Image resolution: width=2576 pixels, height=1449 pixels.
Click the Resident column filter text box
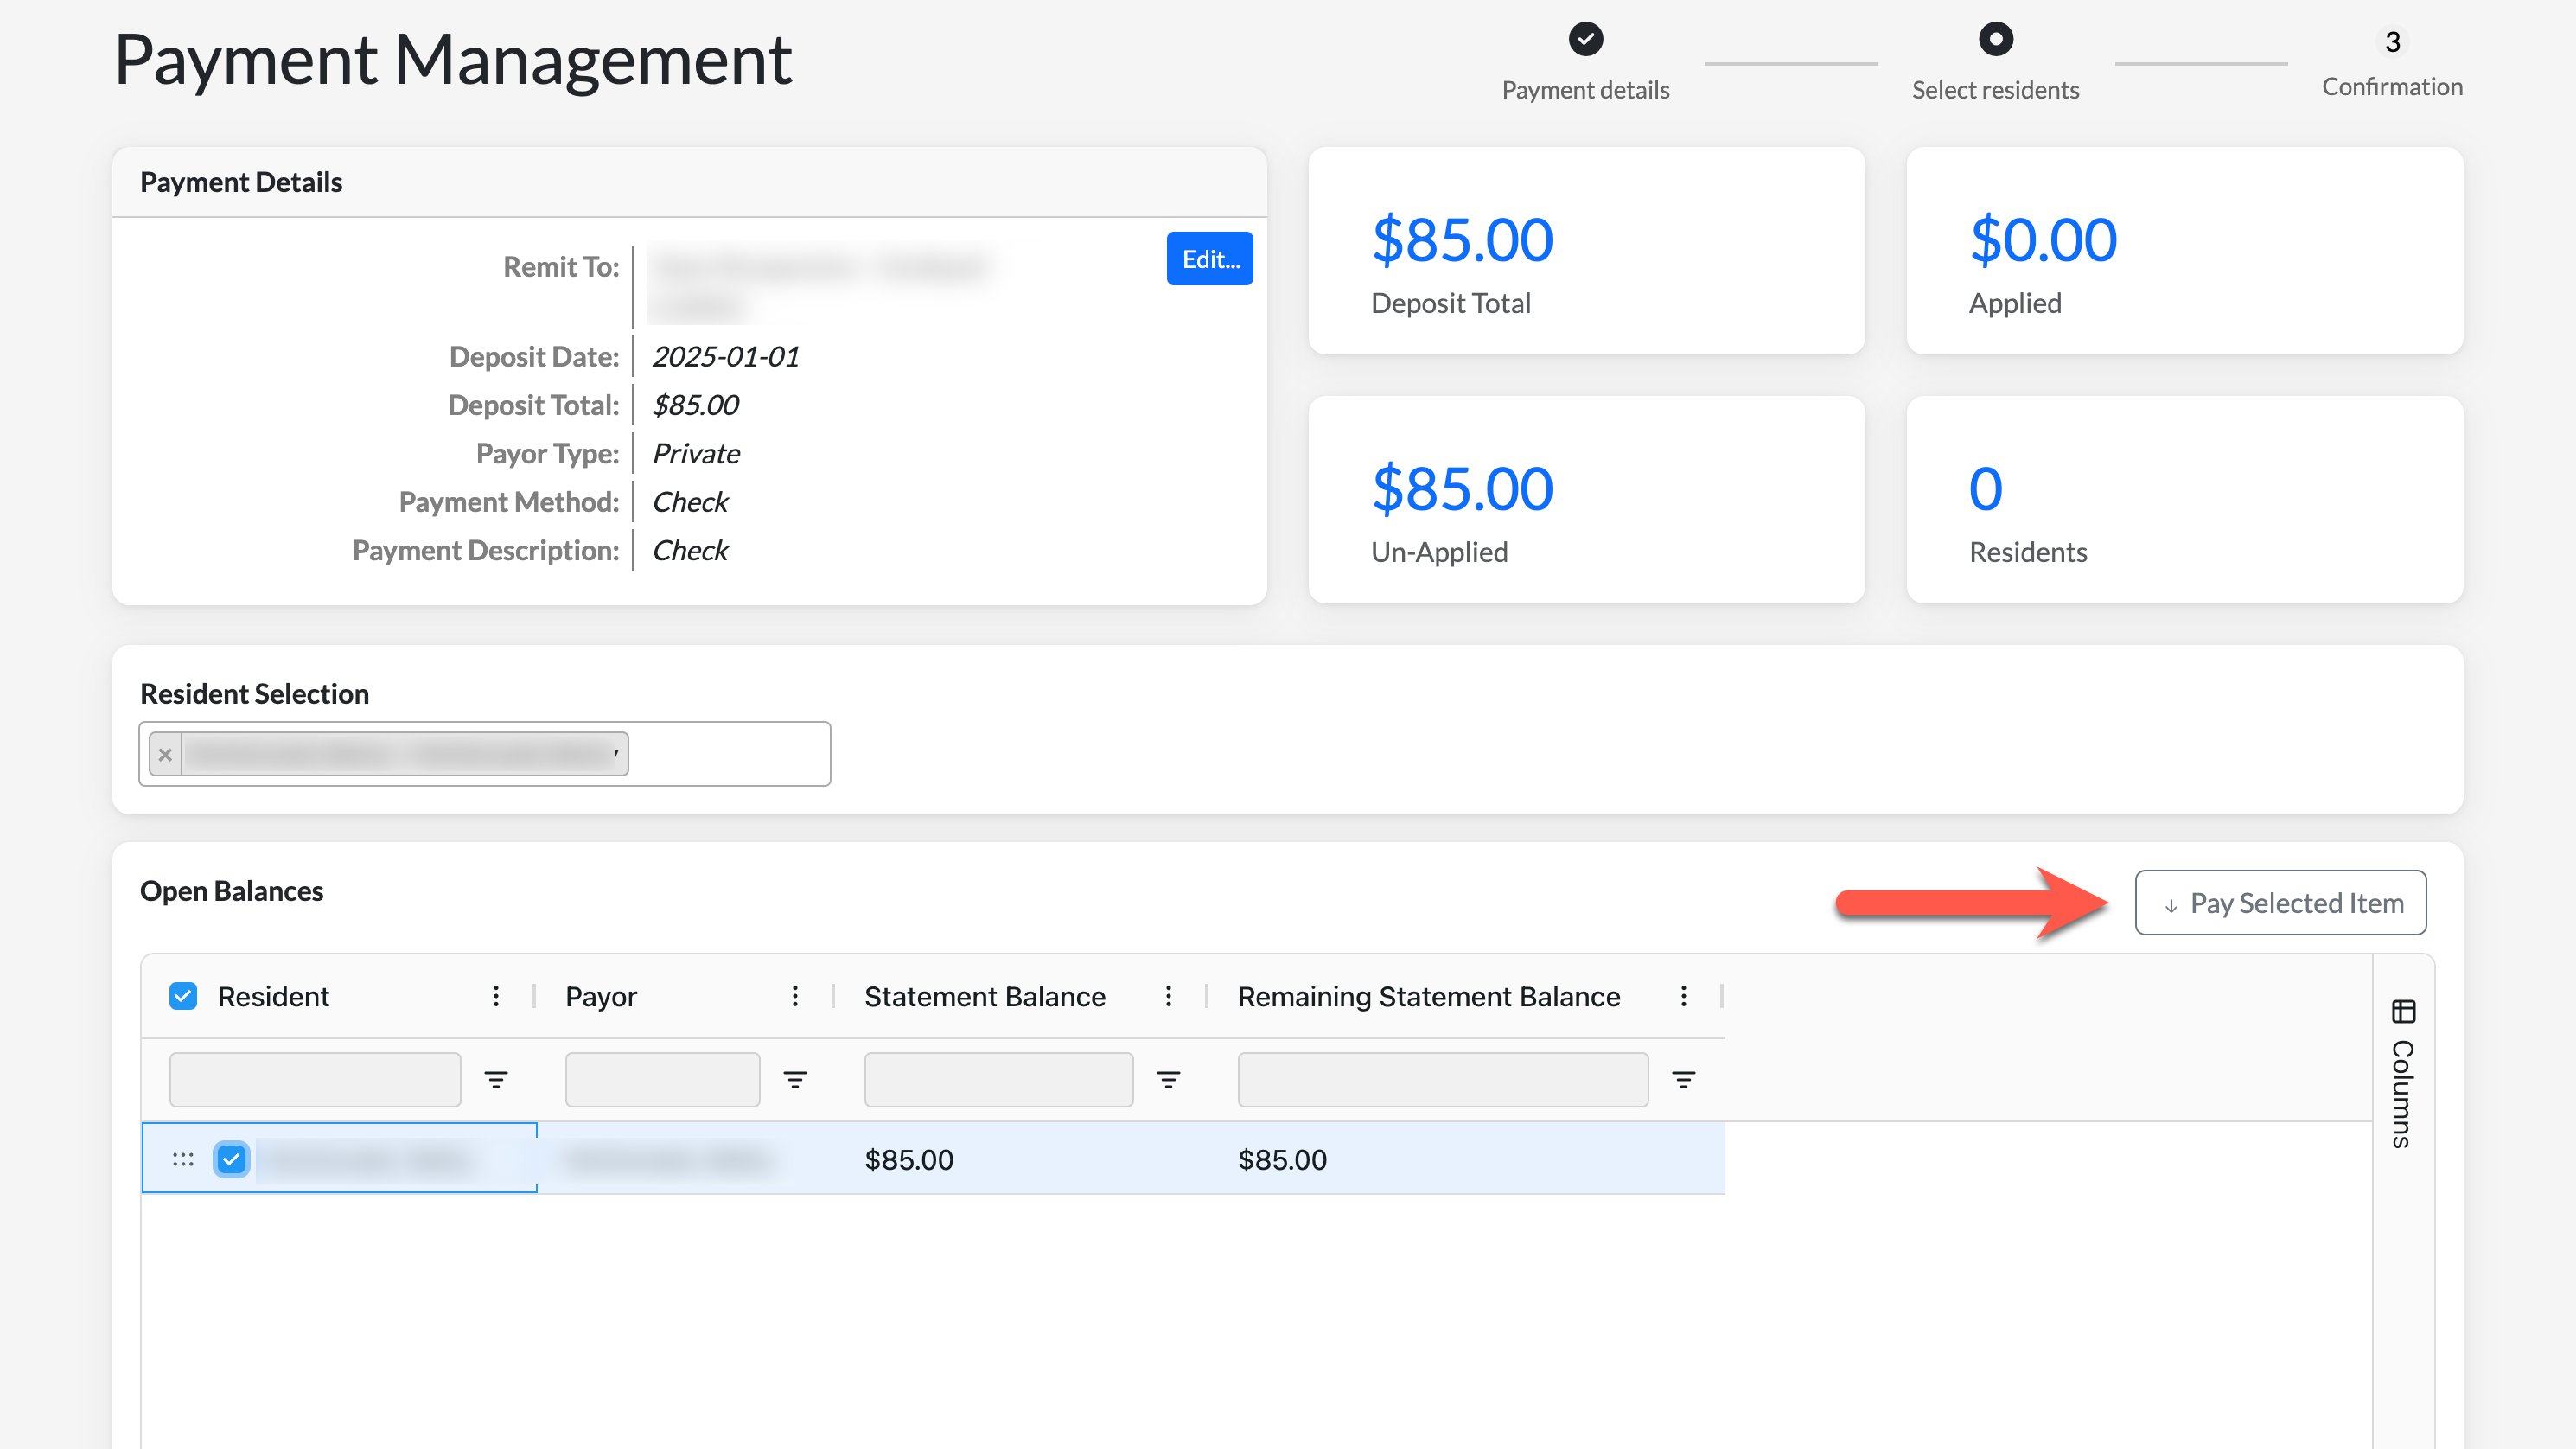click(x=315, y=1079)
